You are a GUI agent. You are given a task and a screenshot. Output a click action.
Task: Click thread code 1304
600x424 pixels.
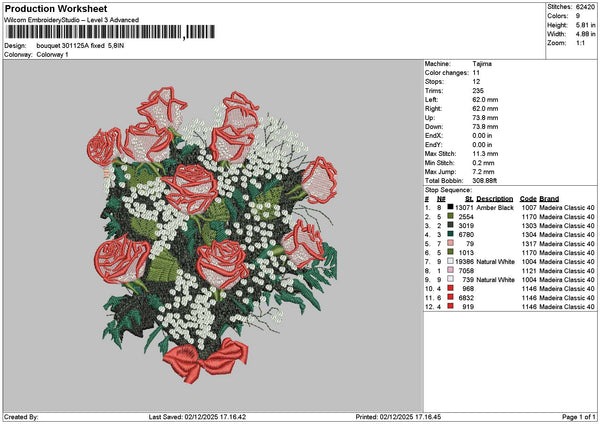click(x=529, y=235)
